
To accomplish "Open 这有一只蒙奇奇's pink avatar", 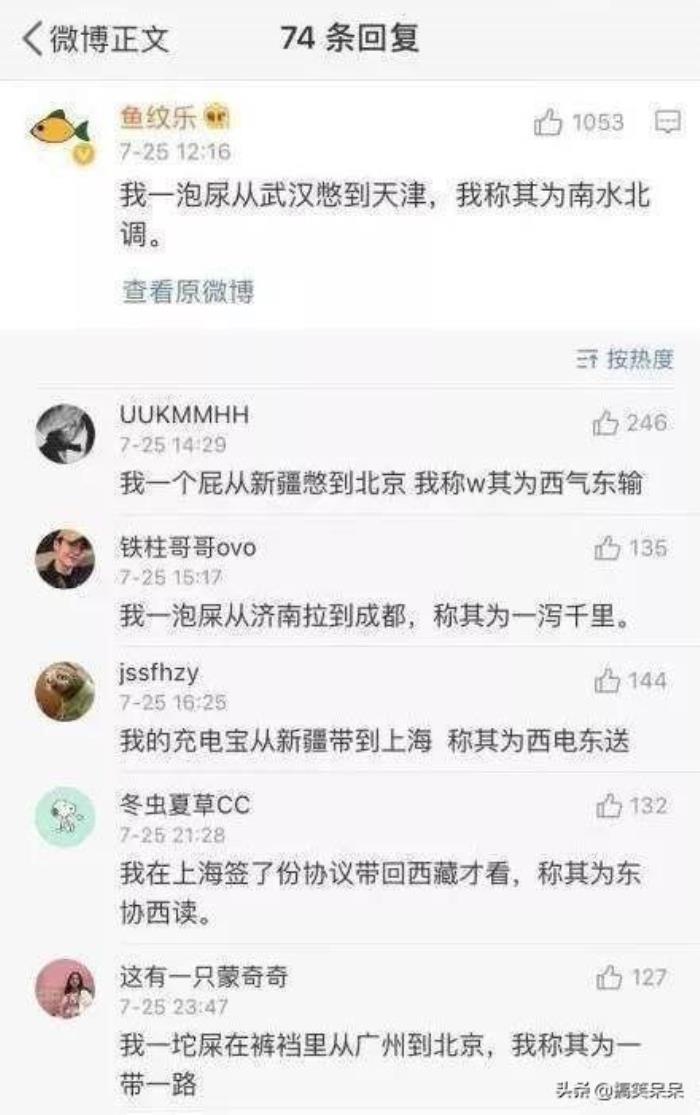I will pos(65,988).
